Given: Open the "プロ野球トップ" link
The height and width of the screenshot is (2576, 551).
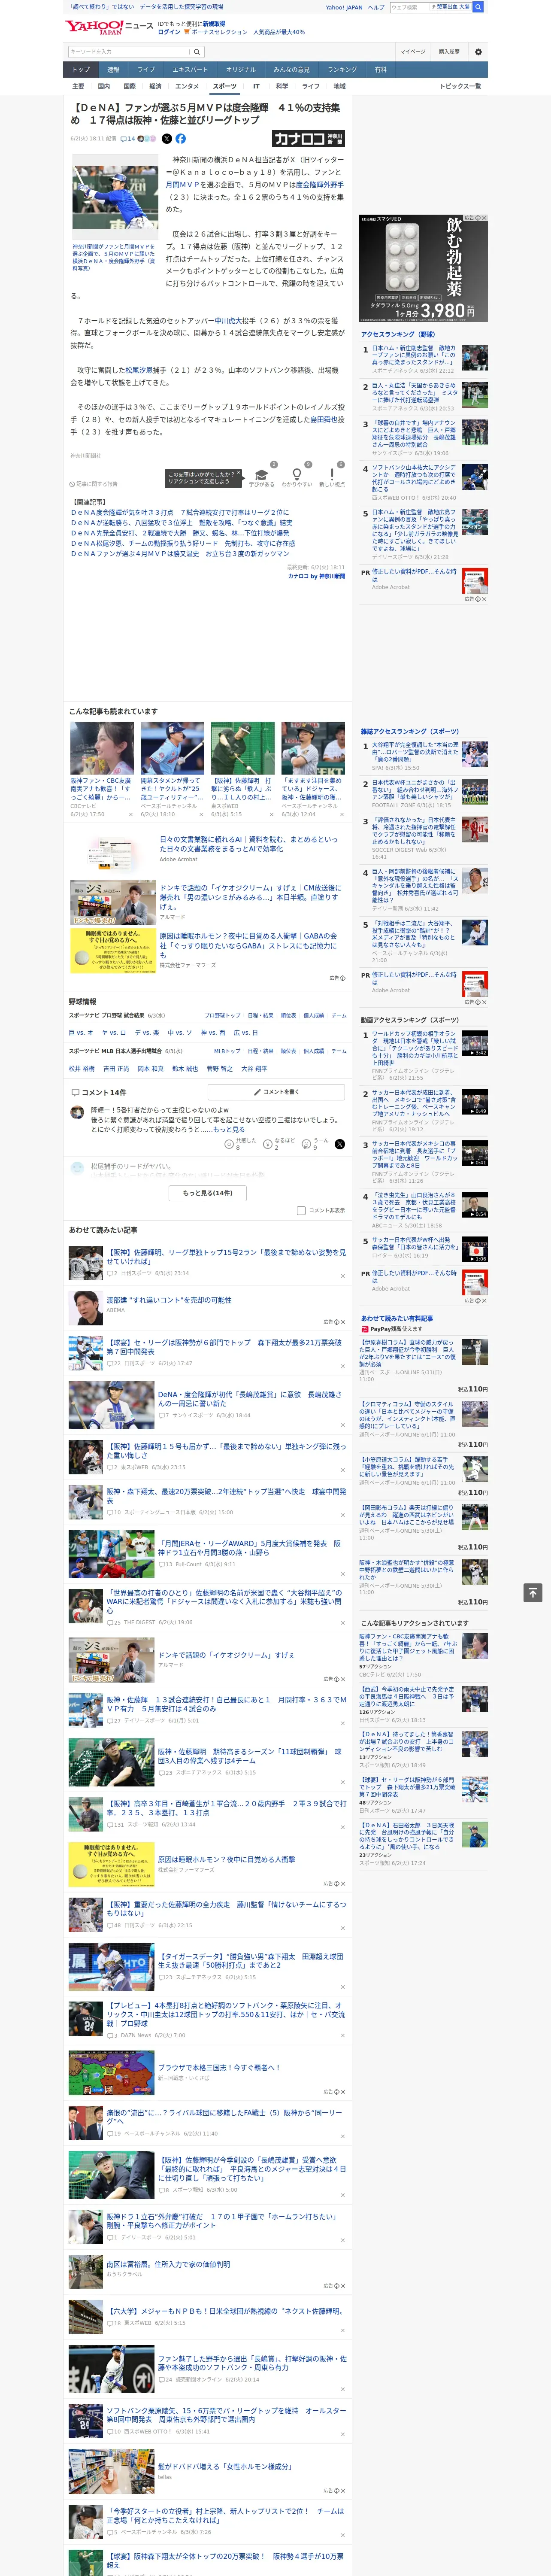Looking at the screenshot, I should (x=222, y=1015).
